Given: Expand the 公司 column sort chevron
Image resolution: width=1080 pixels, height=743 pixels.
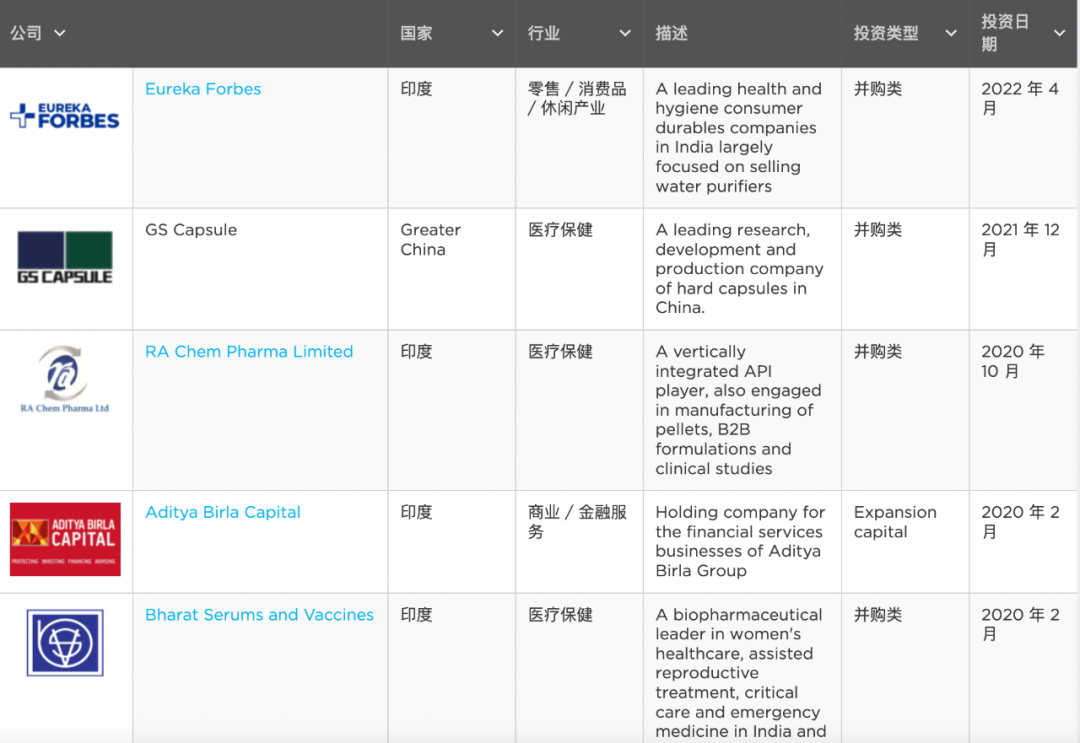Looking at the screenshot, I should click(x=60, y=33).
